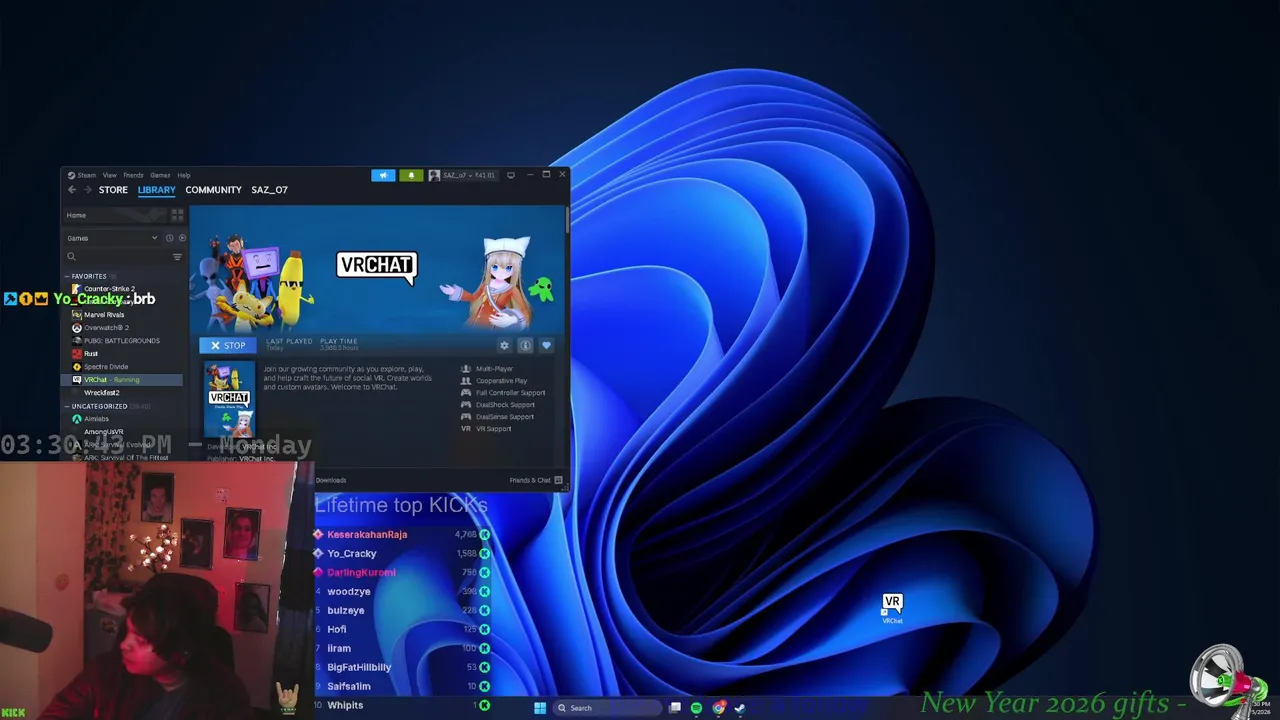1280x720 pixels.
Task: Sort the library by recent activity clock icon
Action: [169, 238]
